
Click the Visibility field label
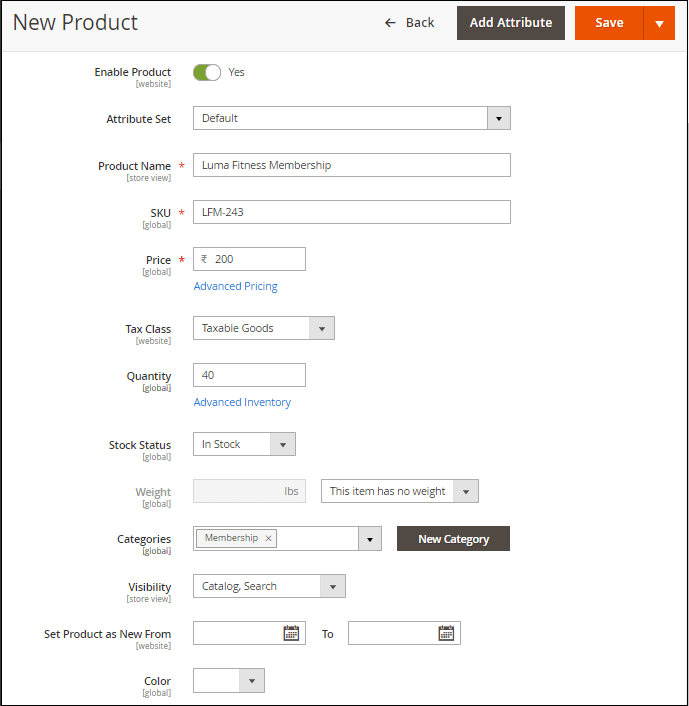tap(150, 587)
